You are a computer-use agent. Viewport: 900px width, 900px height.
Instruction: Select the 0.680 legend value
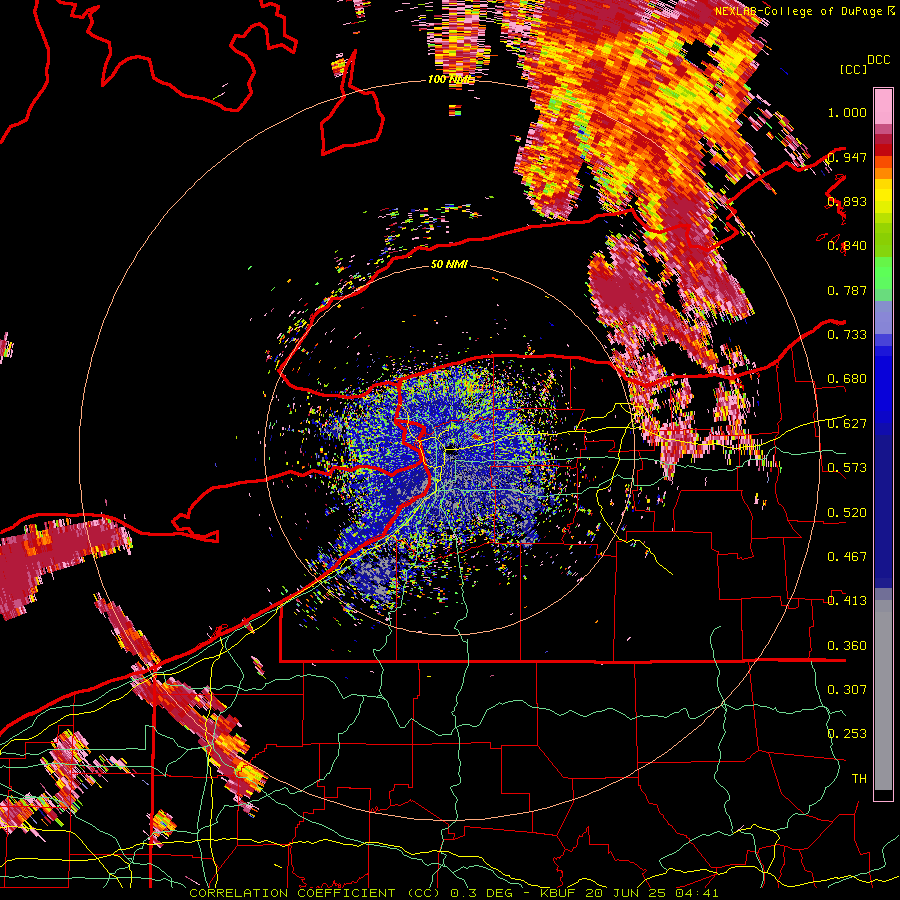pyautogui.click(x=847, y=379)
